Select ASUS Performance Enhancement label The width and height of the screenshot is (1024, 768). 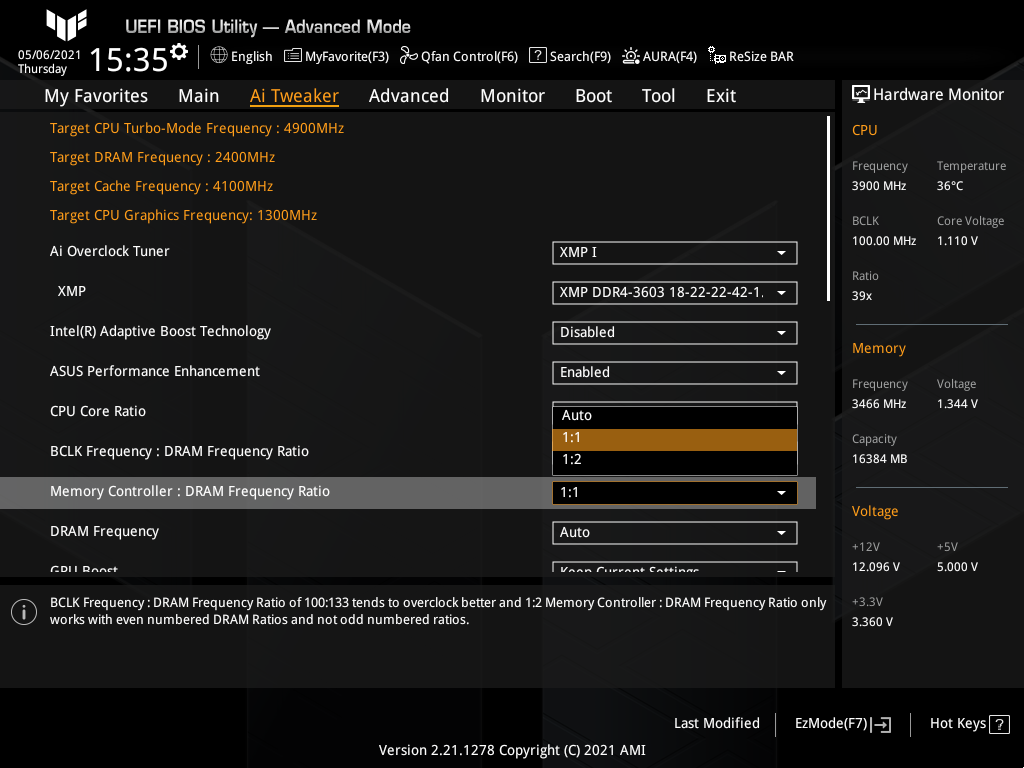coord(155,372)
